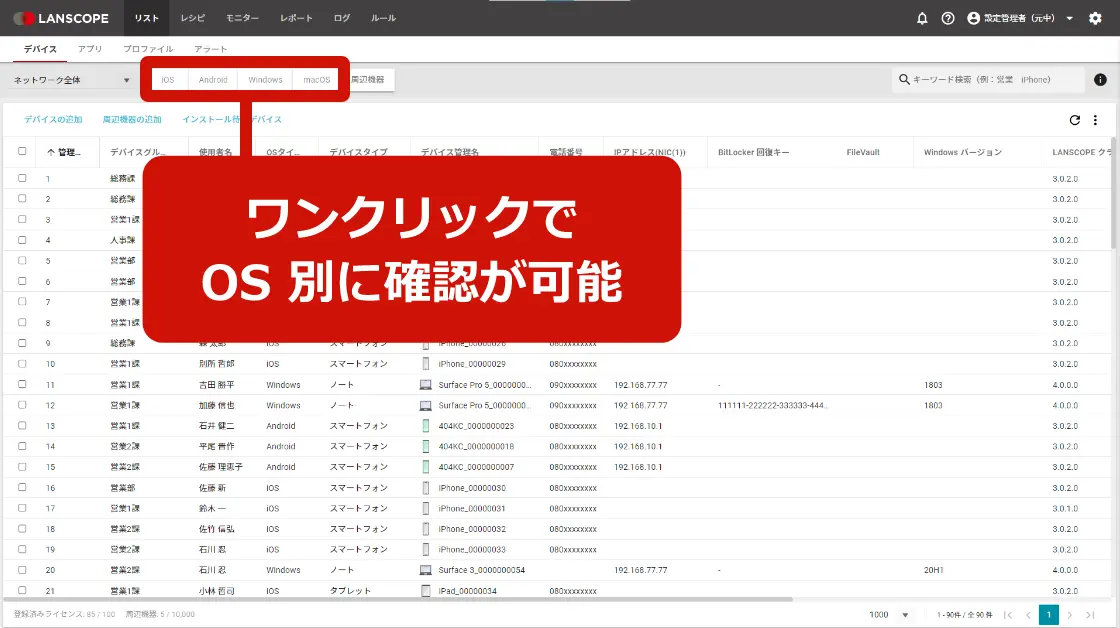1120x628 pixels.
Task: Click the LANSCOPE logo
Action: [61, 19]
